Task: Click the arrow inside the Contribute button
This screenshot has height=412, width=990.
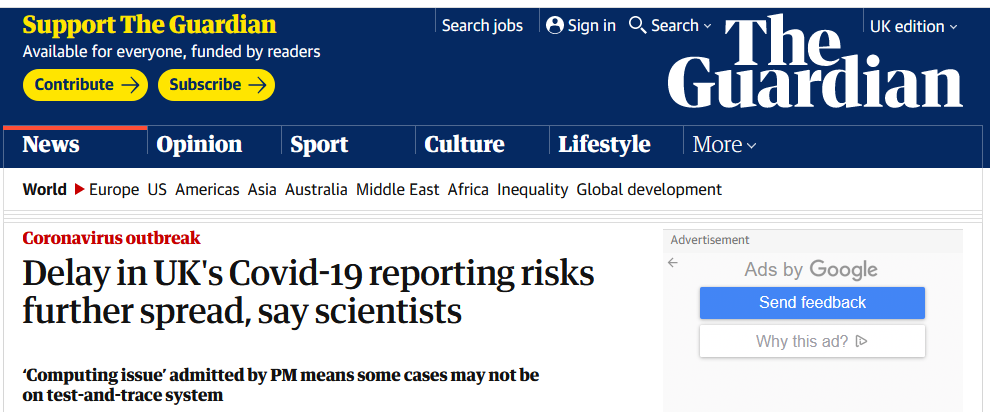Action: 130,85
